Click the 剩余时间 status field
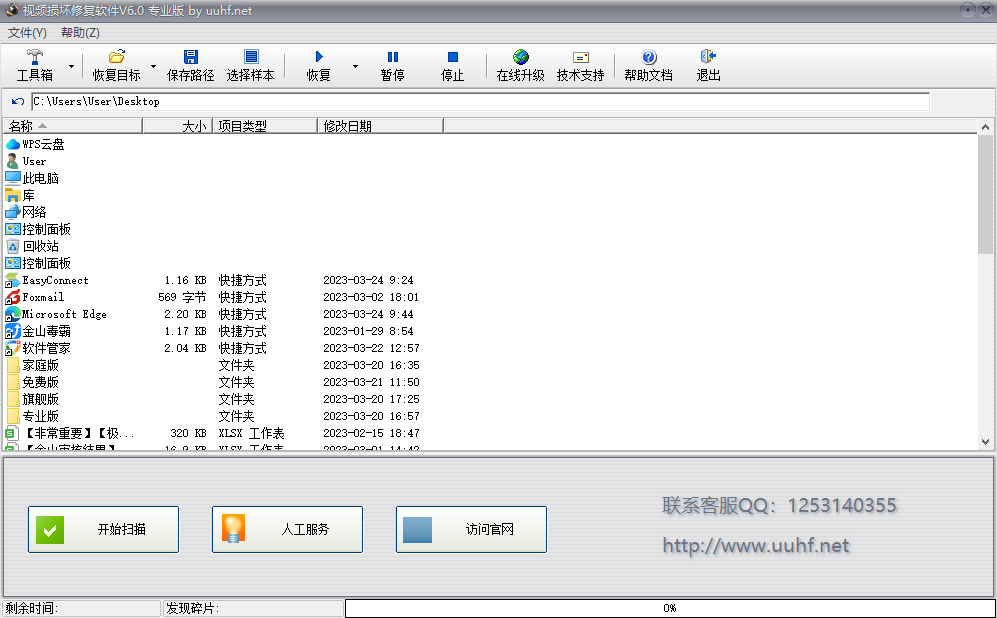The image size is (997, 618). click(81, 608)
